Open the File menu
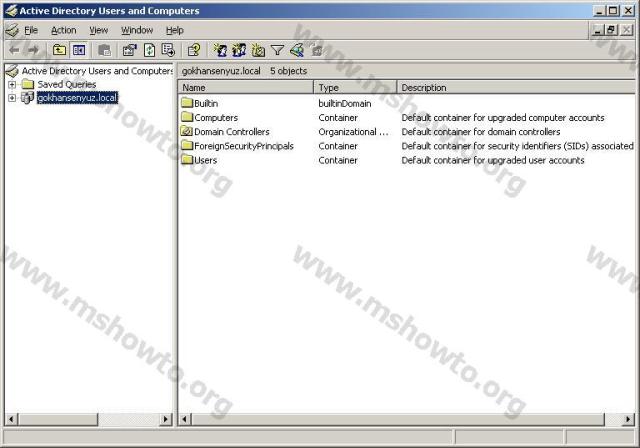The height and width of the screenshot is (448, 640). 31,30
